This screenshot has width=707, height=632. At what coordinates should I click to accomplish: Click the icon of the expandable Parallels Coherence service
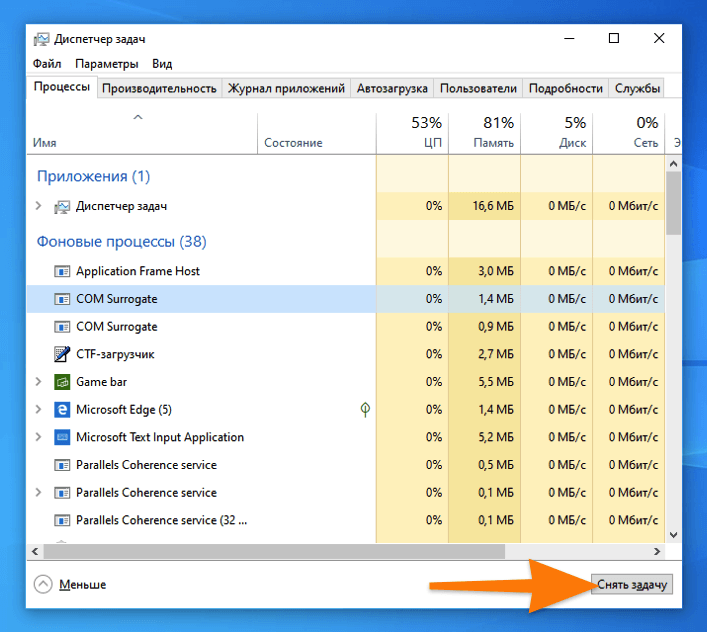[62, 493]
